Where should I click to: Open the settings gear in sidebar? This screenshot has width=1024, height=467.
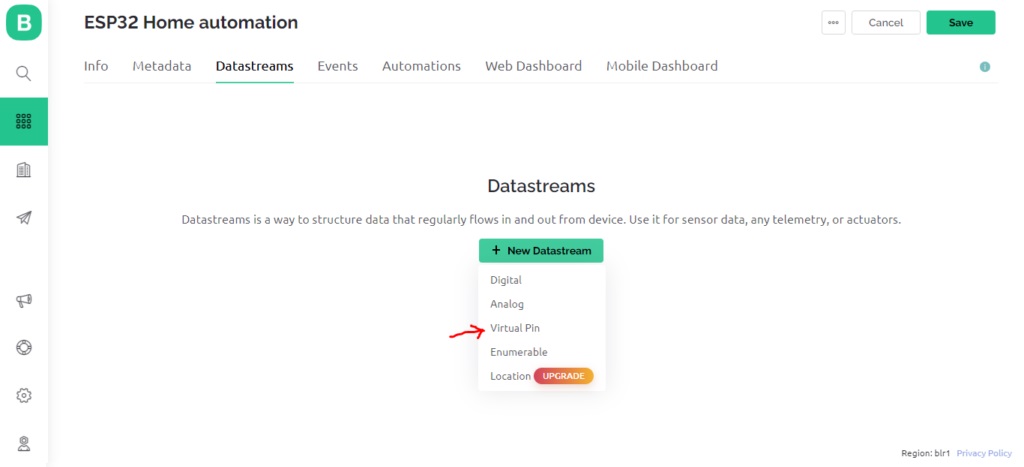[x=24, y=395]
